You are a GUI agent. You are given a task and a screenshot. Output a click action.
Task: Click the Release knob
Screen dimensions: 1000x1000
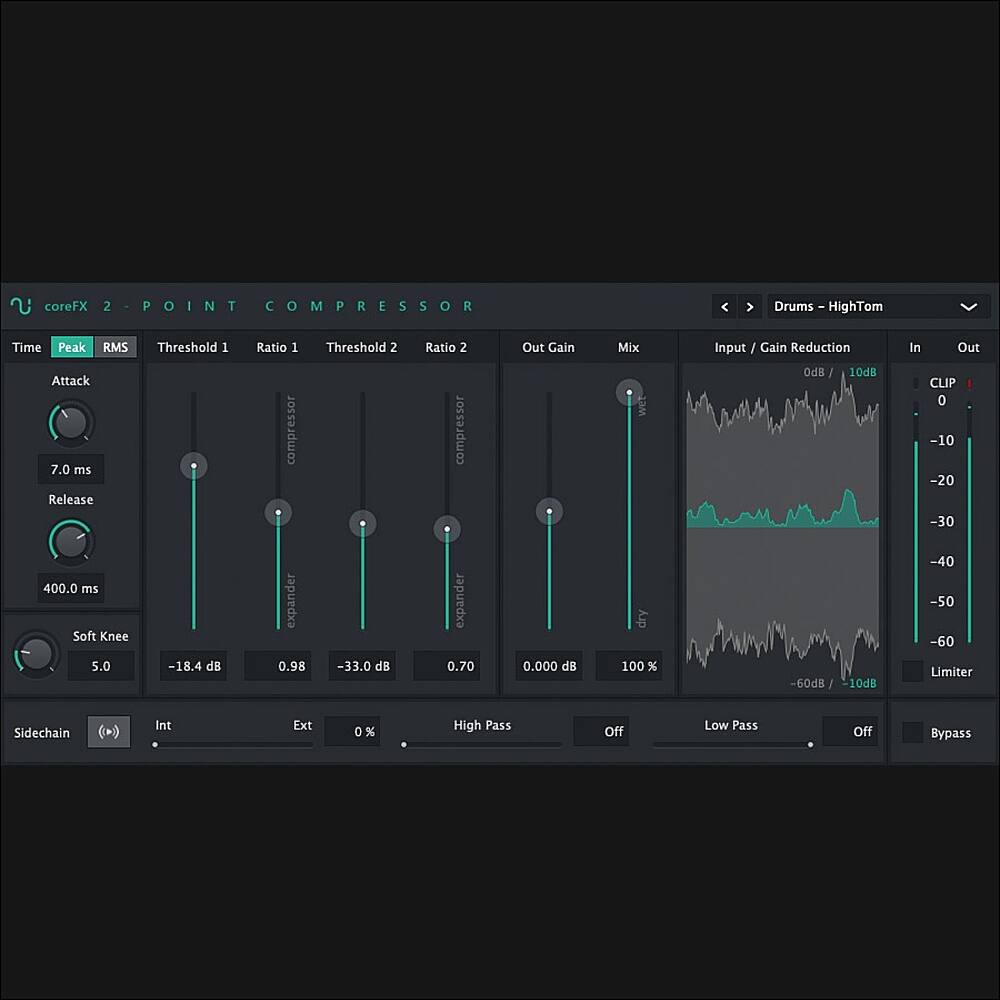pos(70,542)
